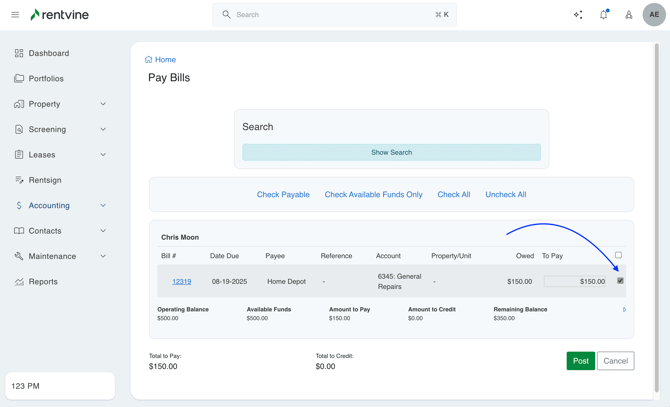Image resolution: width=670 pixels, height=407 pixels.
Task: Uncheck bill 12319 checkbox
Action: coord(620,281)
